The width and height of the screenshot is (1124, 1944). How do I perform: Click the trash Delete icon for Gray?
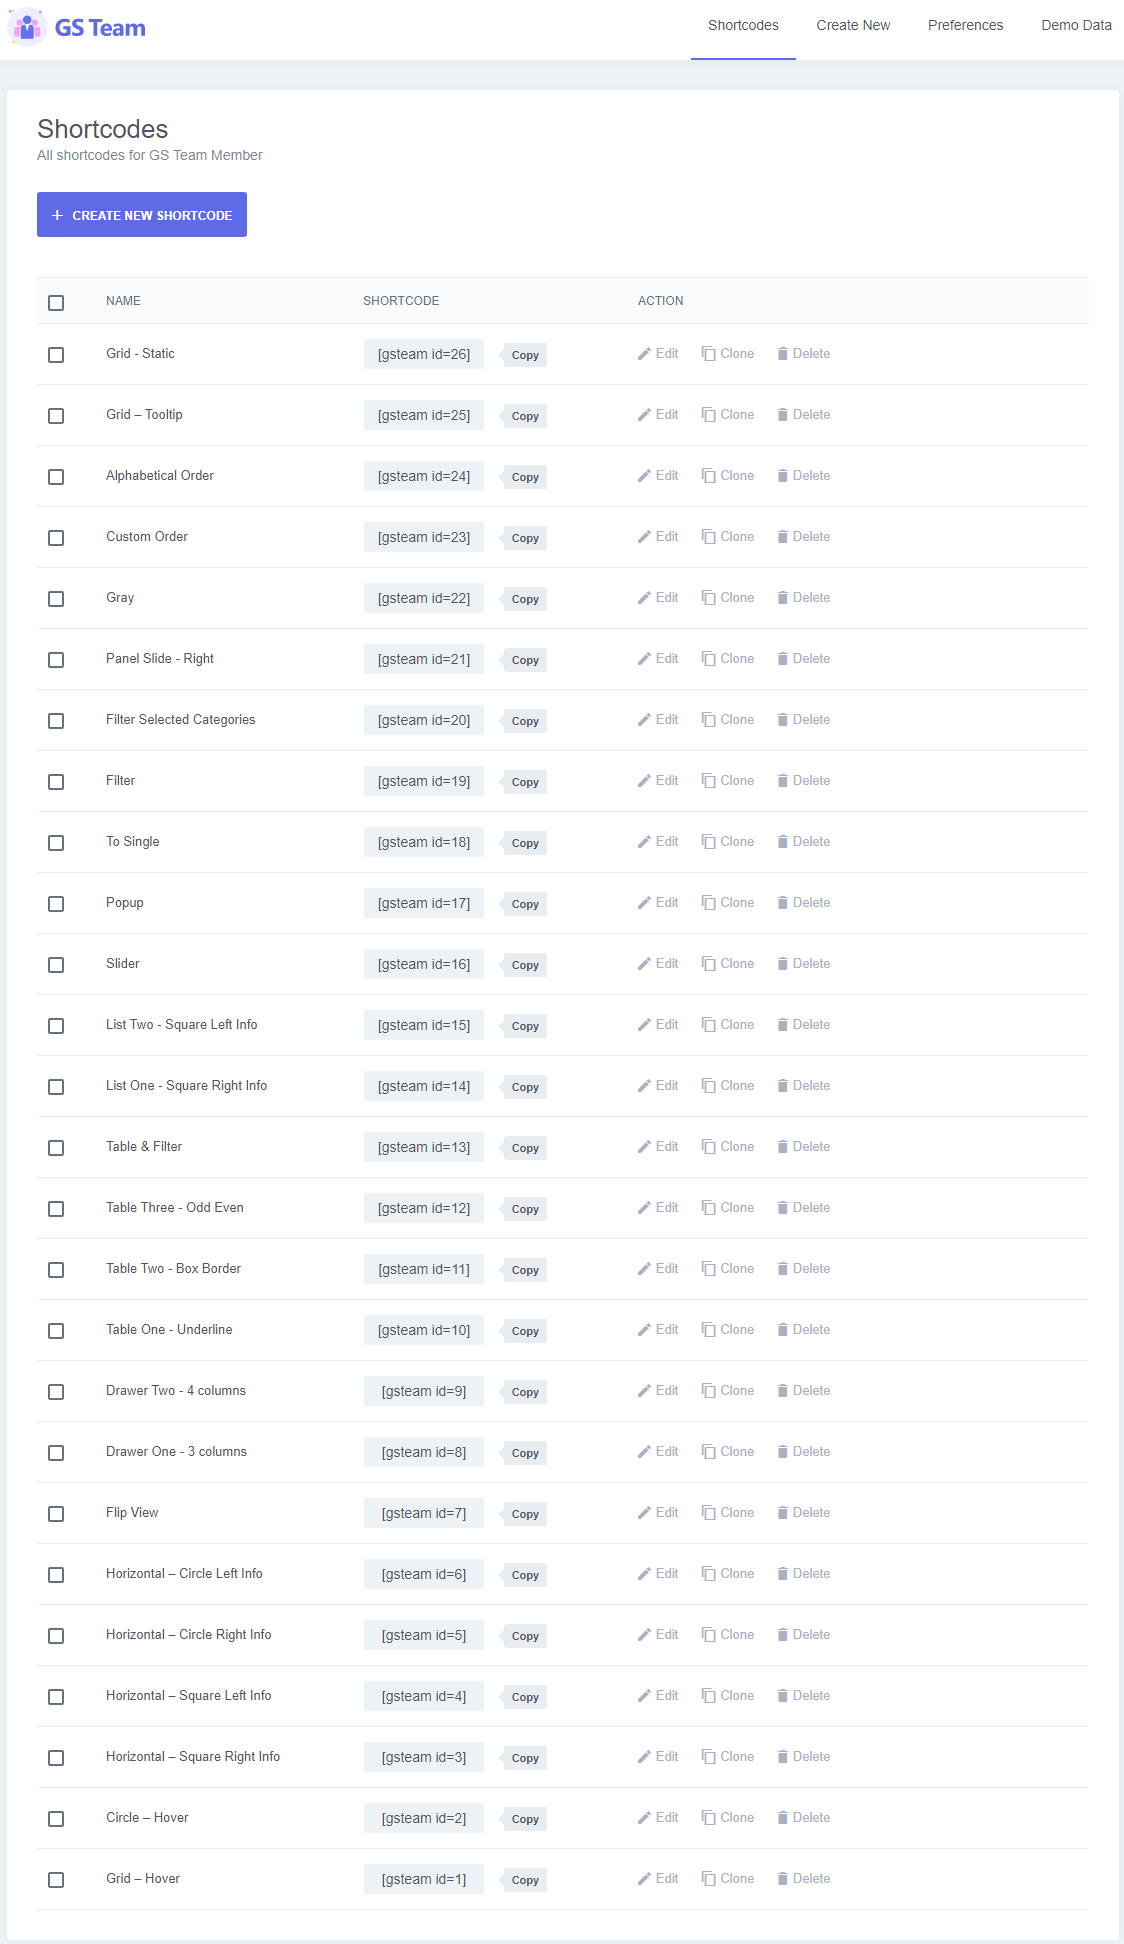pos(783,598)
